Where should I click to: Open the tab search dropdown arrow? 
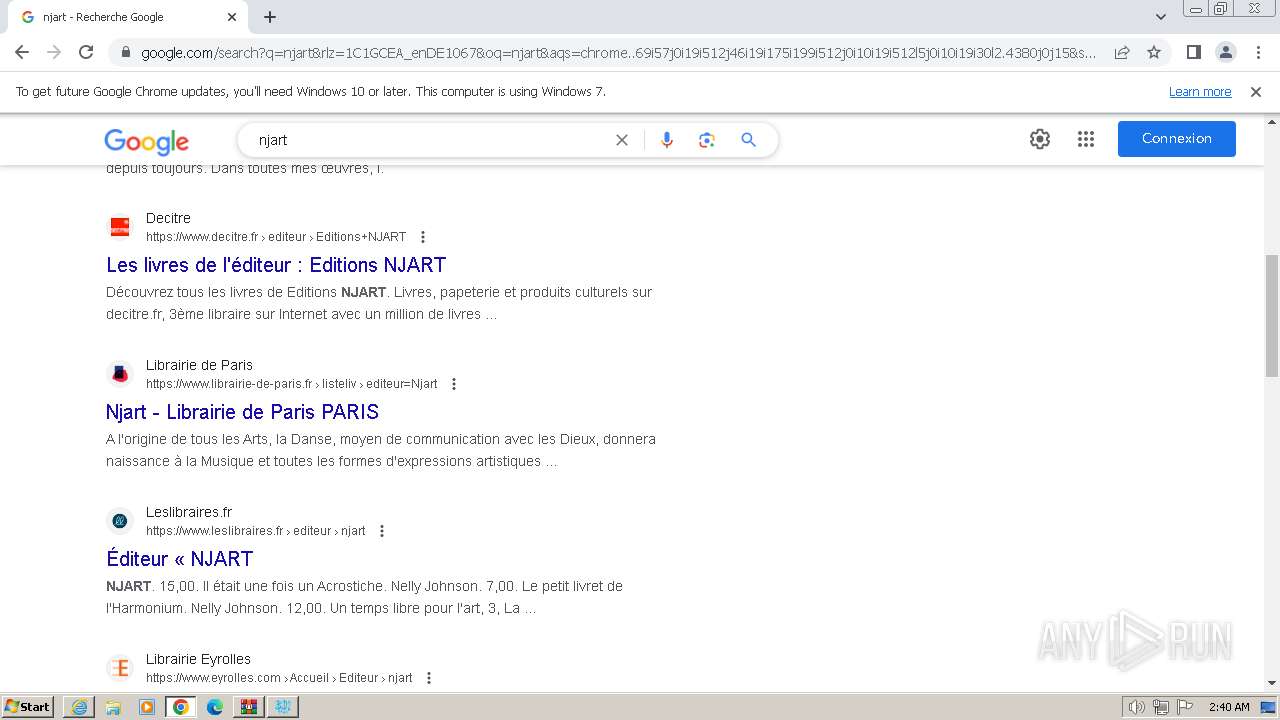click(x=1161, y=17)
